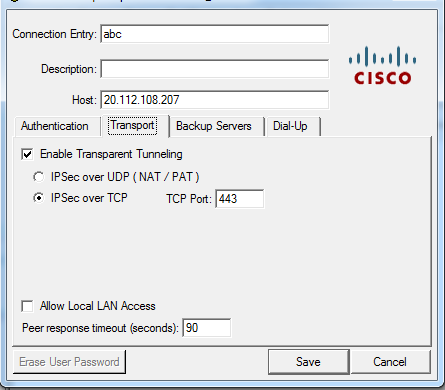Click the red CISCO wordmark
Image resolution: width=445 pixels, height=390 pixels.
tap(382, 78)
